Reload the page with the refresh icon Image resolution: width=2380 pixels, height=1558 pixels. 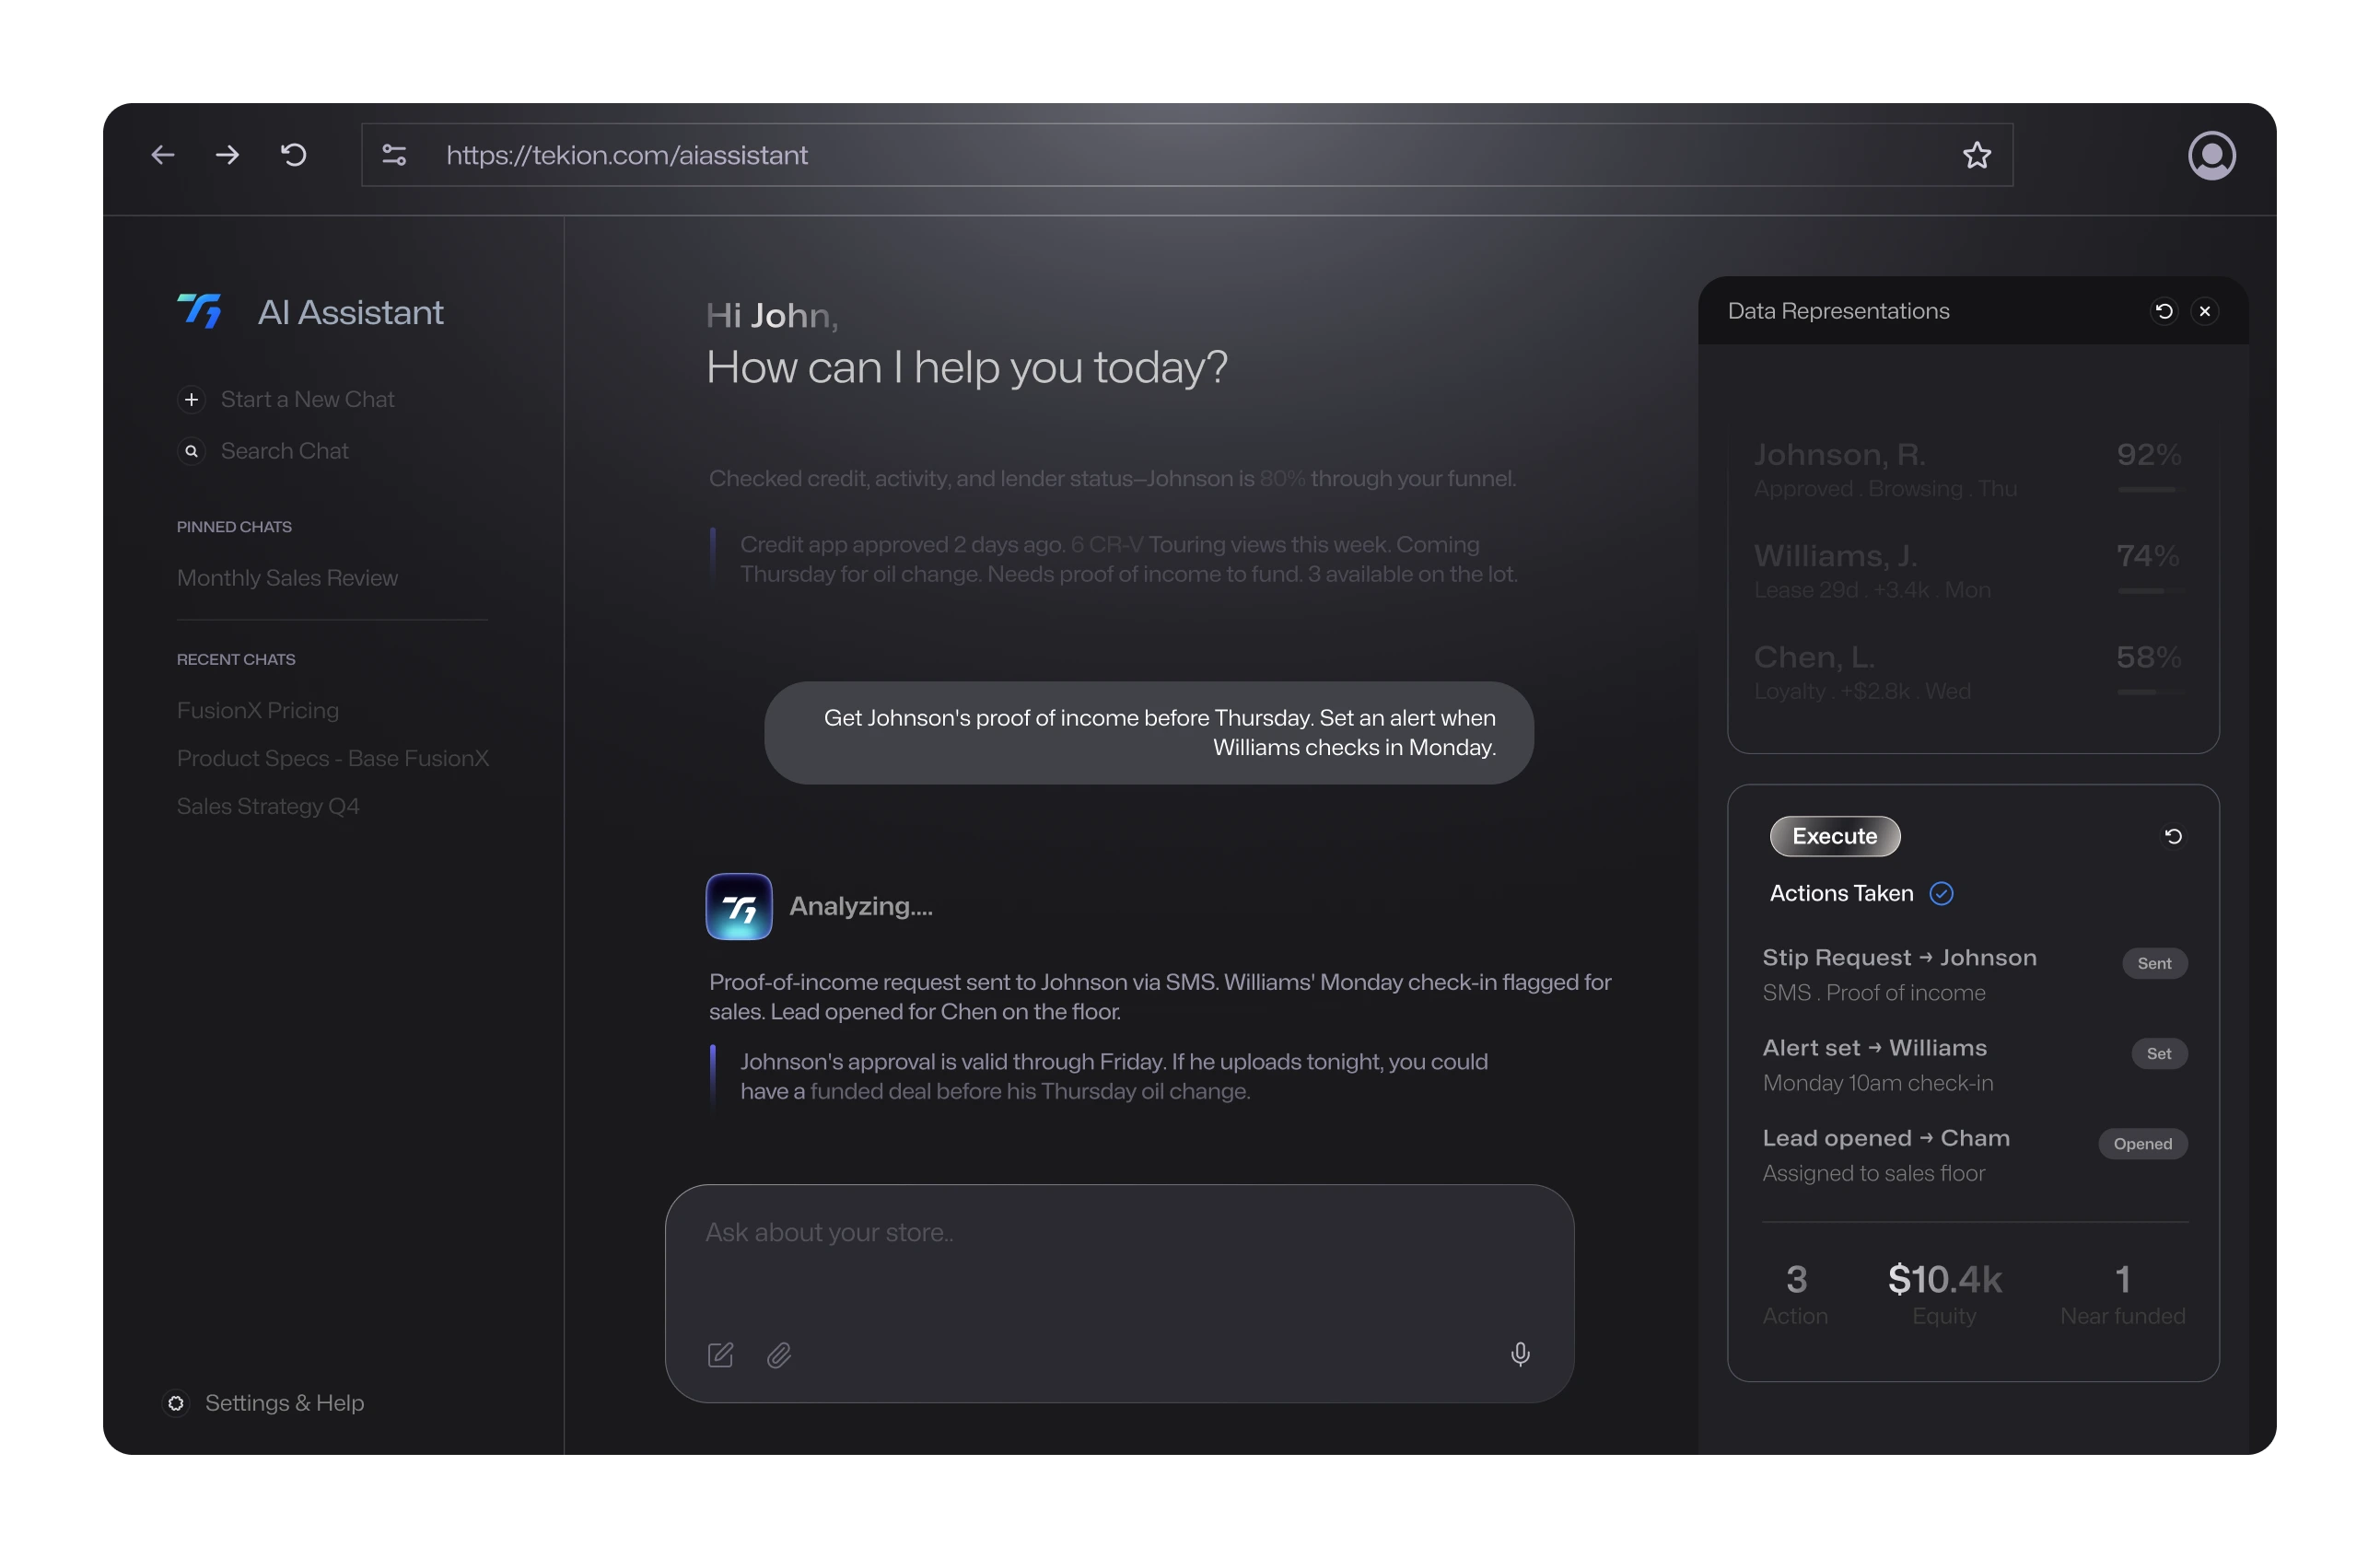(x=294, y=155)
